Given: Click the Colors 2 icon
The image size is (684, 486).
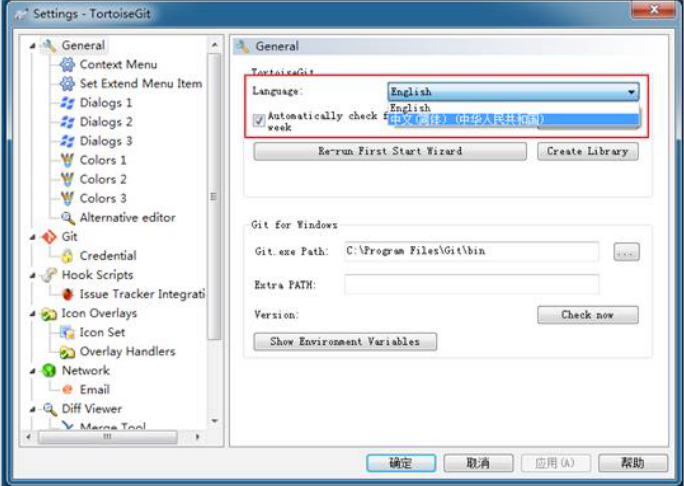Looking at the screenshot, I should coord(67,179).
